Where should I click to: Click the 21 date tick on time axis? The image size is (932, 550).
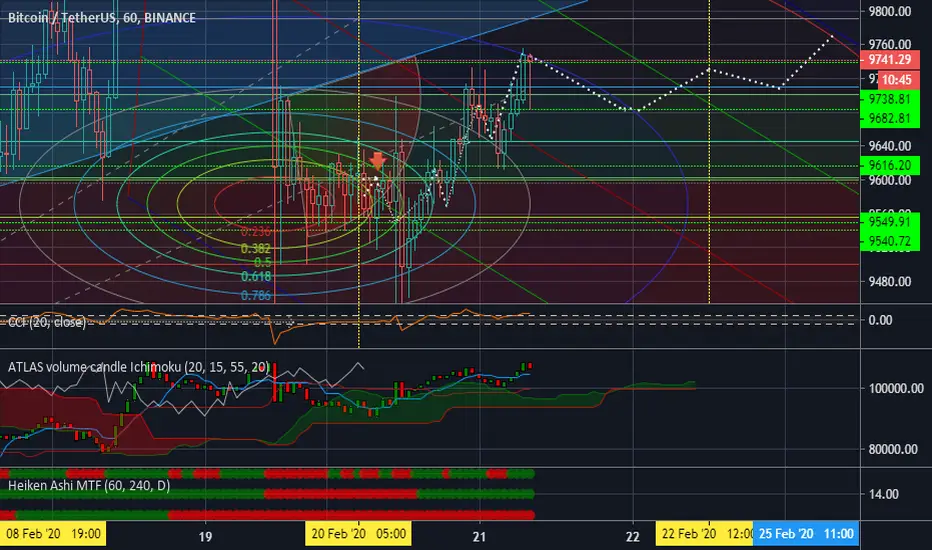[x=479, y=537]
